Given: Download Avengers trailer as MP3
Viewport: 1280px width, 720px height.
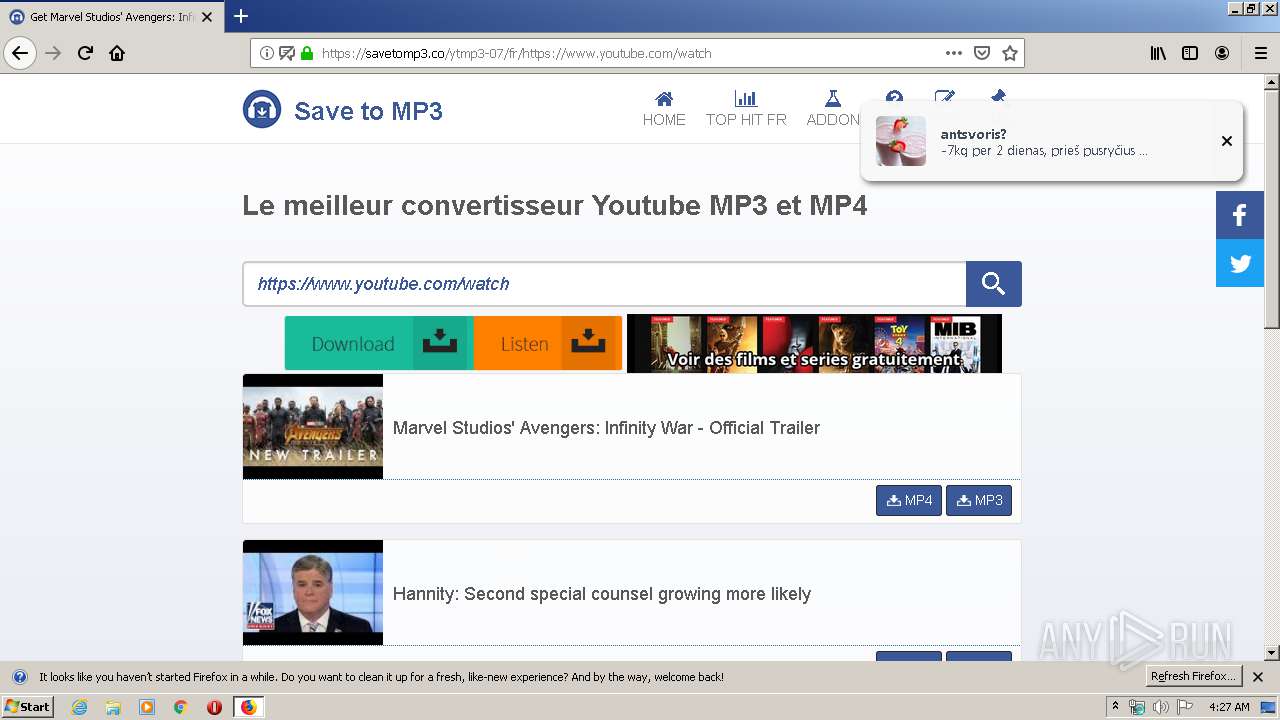Looking at the screenshot, I should pos(979,501).
